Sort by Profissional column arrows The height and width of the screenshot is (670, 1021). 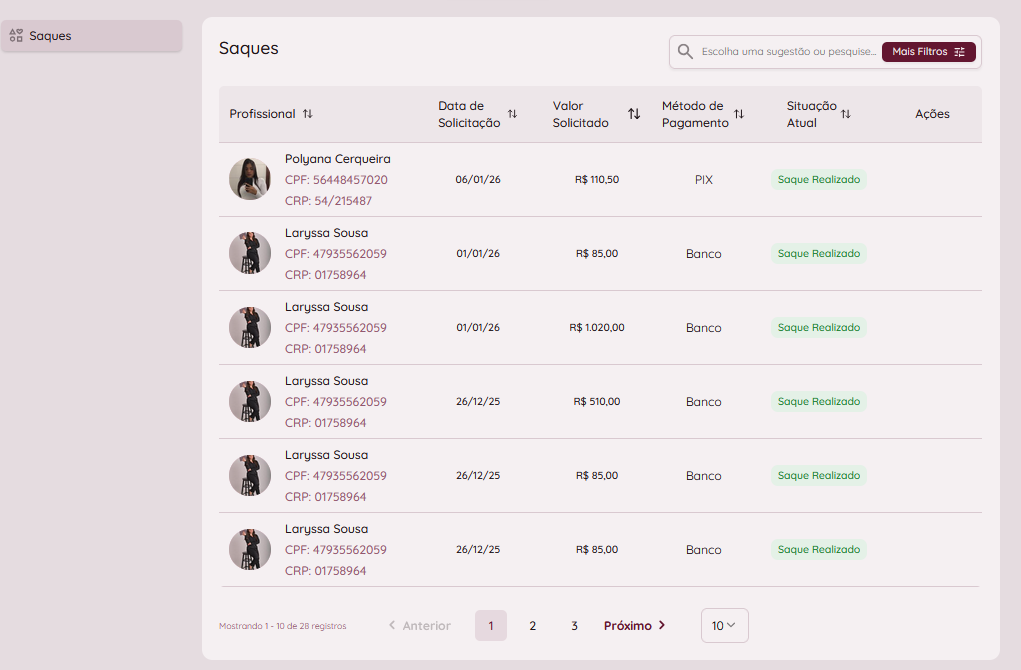pos(308,114)
